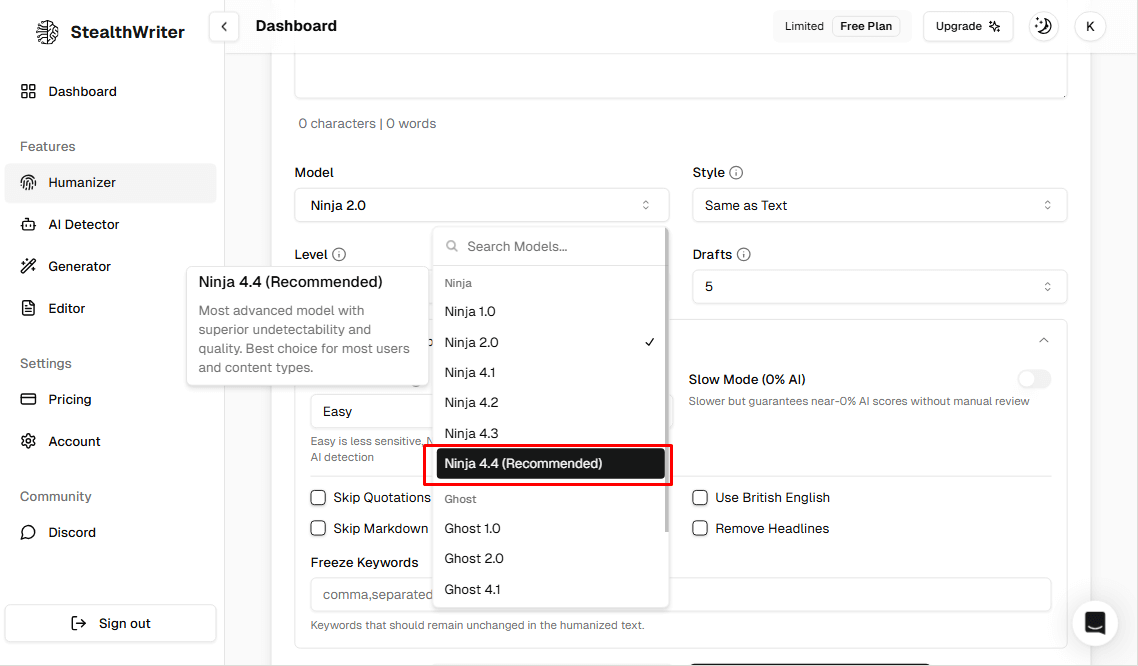The height and width of the screenshot is (666, 1138).
Task: Enable the Slow Mode (0% AI) switch
Action: 1033,379
